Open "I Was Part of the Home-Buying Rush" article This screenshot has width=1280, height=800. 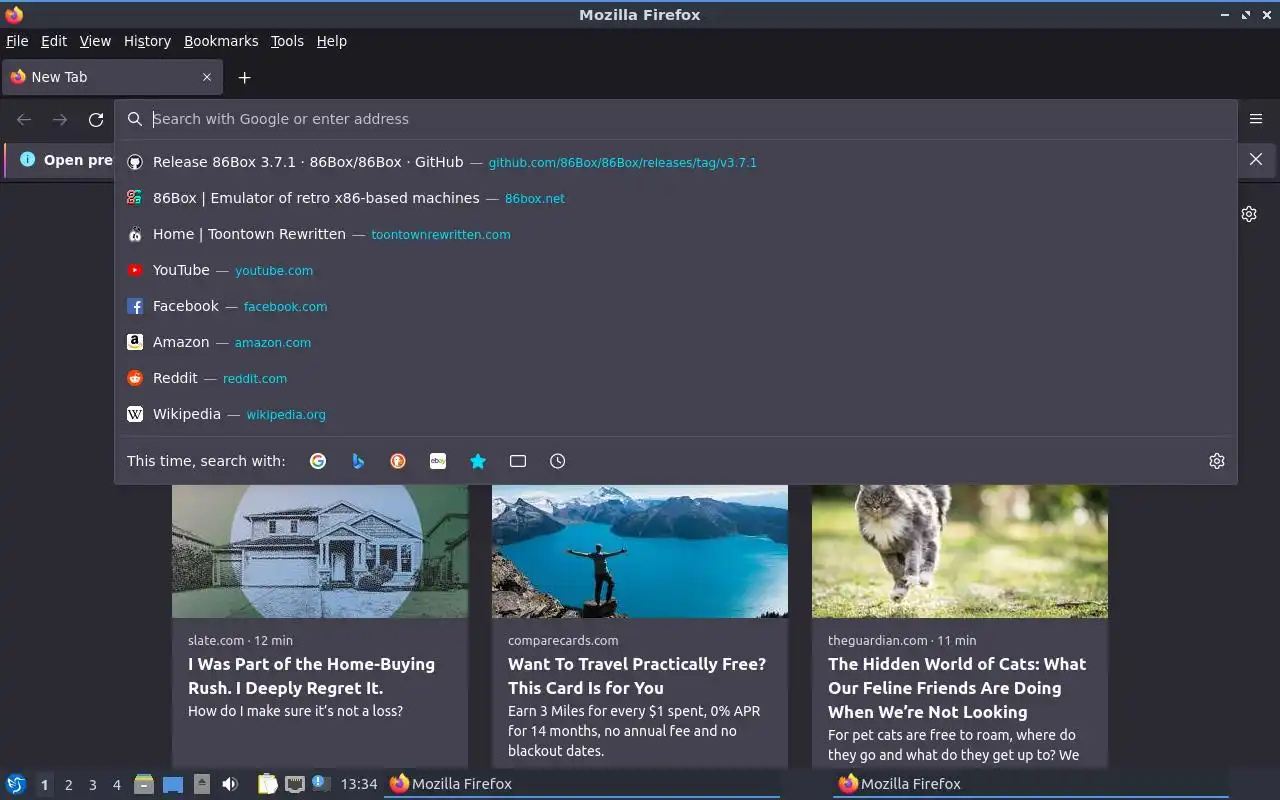[x=311, y=676]
